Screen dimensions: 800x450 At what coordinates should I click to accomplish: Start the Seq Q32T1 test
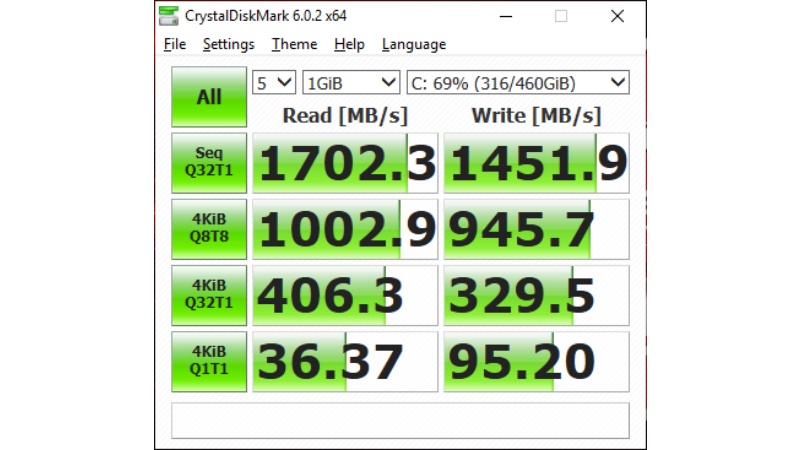(209, 163)
